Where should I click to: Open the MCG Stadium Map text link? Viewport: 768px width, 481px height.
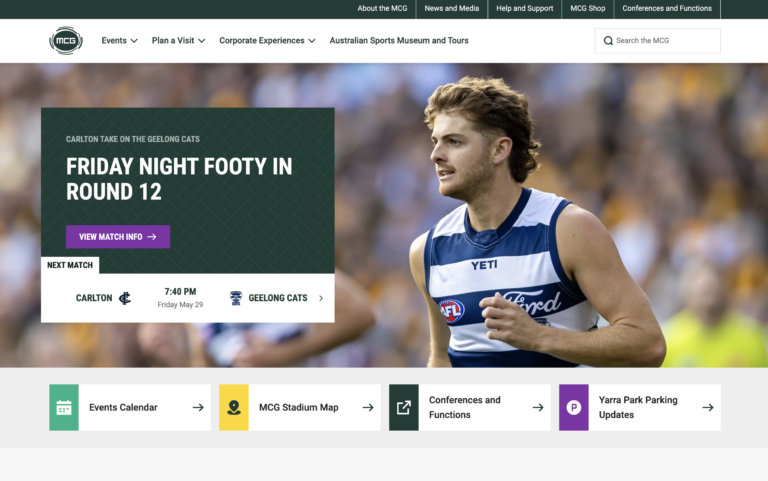tap(299, 408)
